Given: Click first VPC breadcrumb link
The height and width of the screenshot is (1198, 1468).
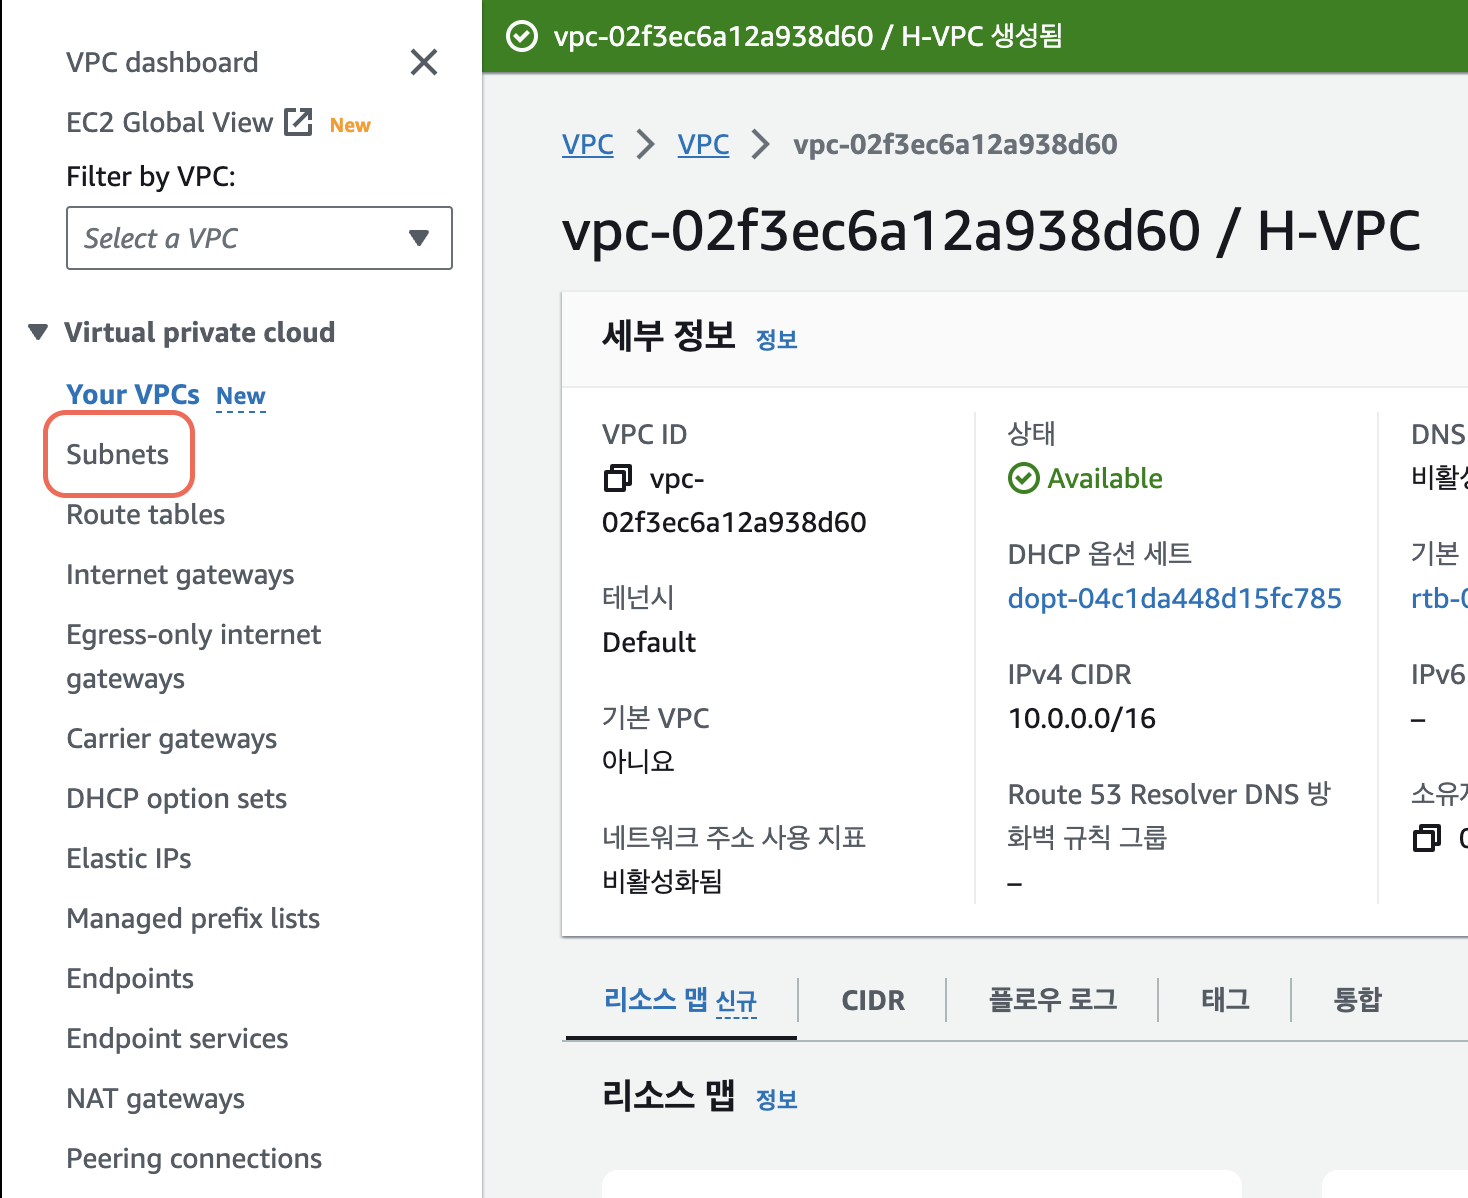Looking at the screenshot, I should pos(588,144).
